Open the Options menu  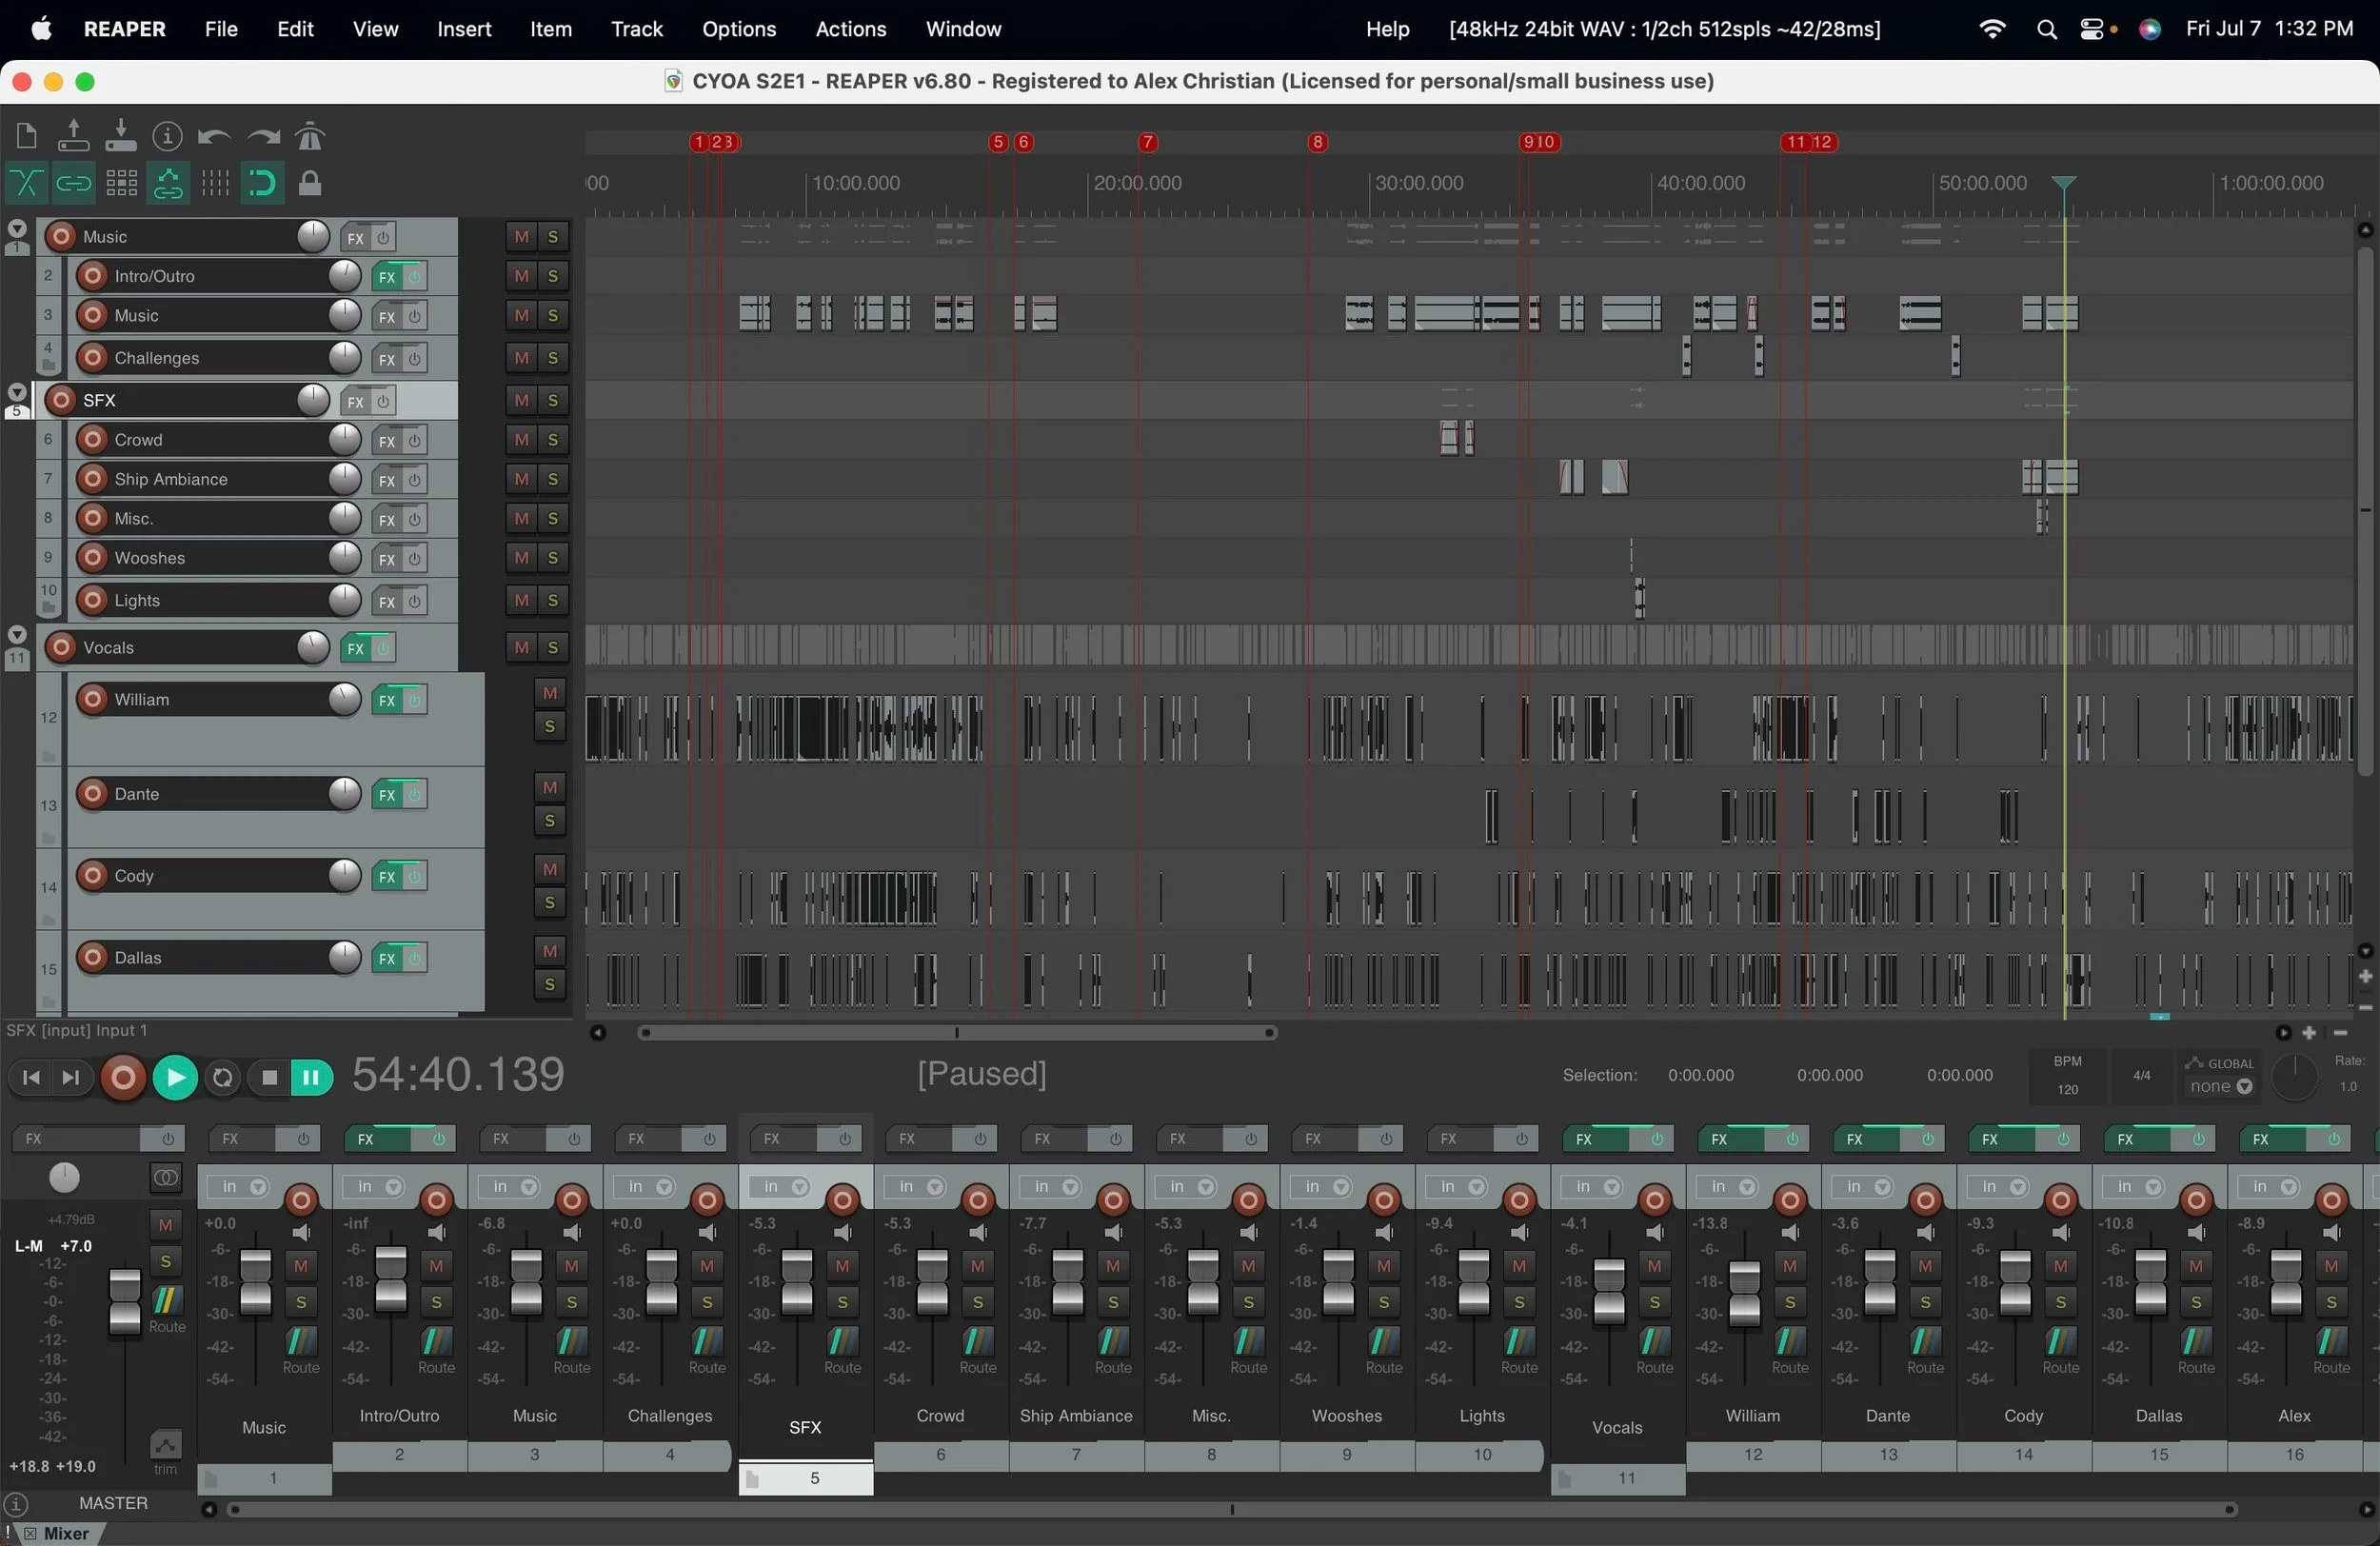coord(738,28)
